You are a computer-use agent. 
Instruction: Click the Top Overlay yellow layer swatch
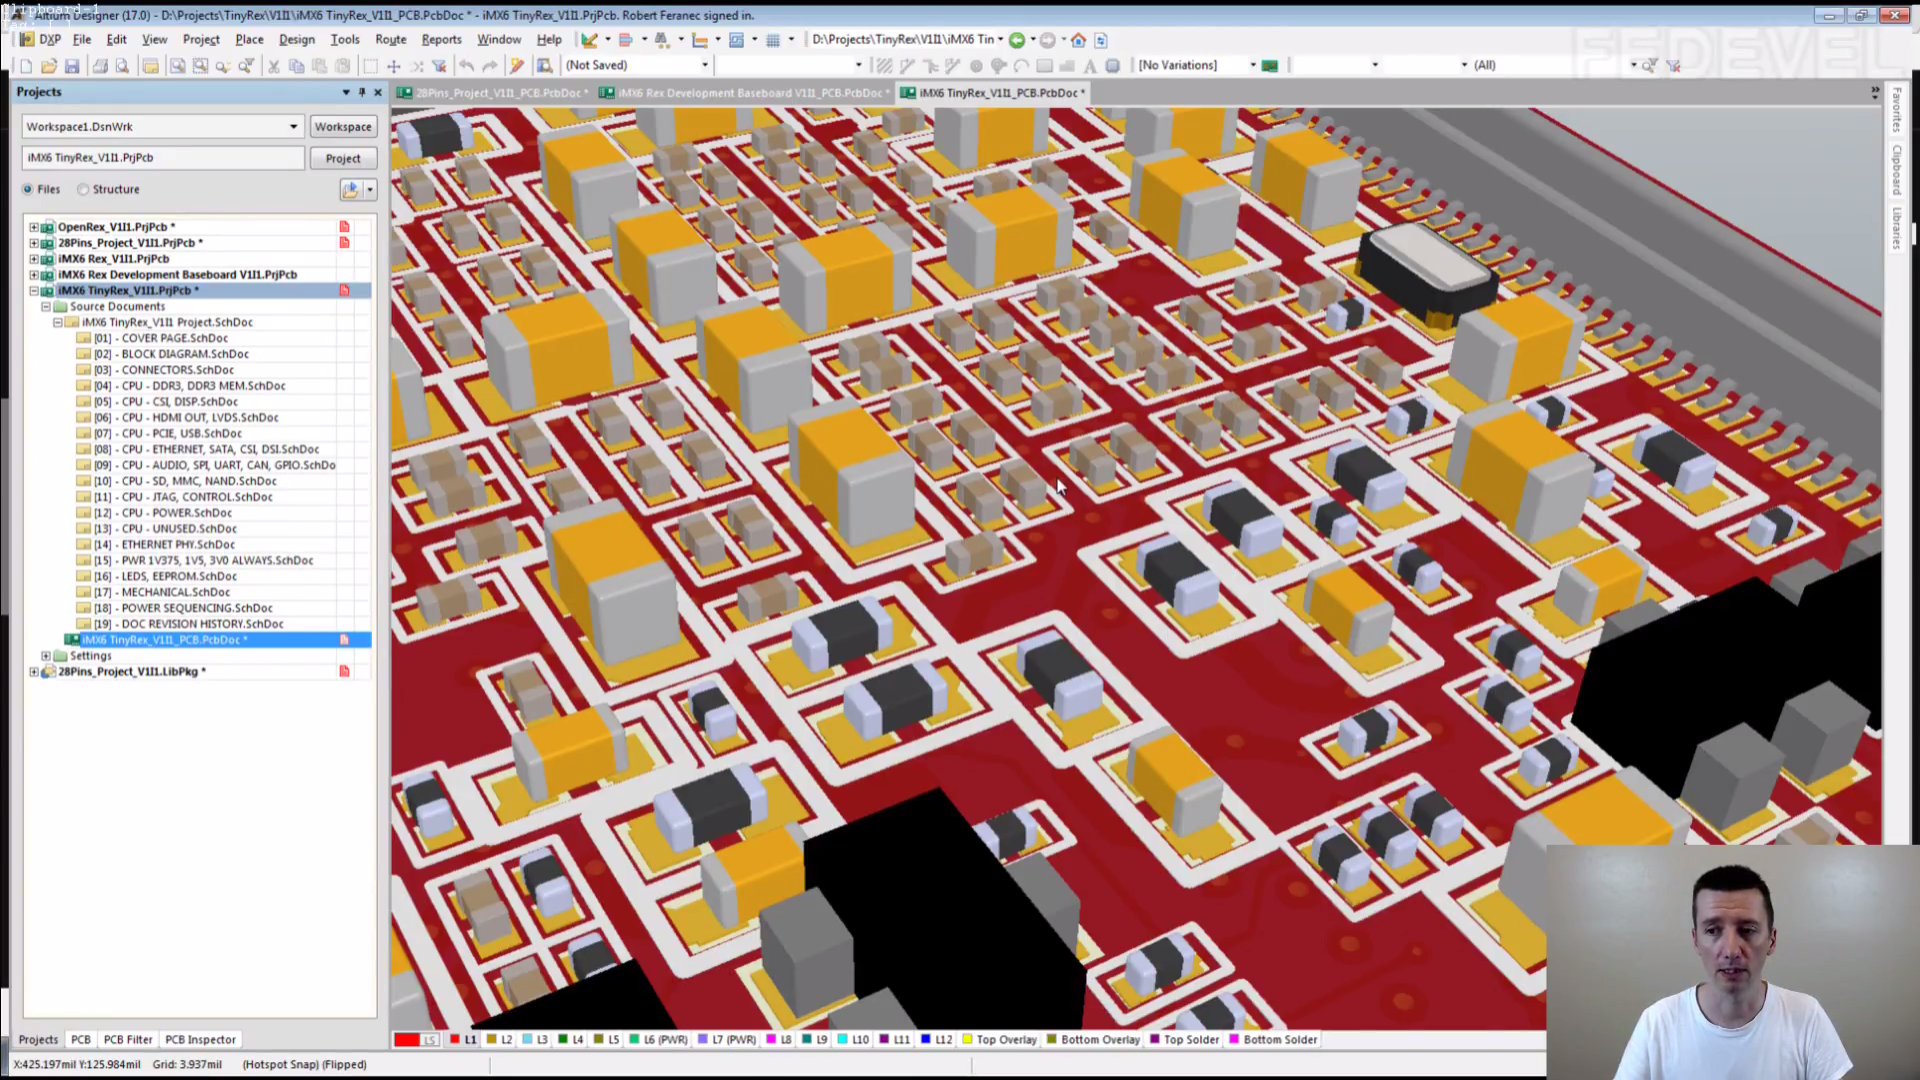pos(967,1040)
